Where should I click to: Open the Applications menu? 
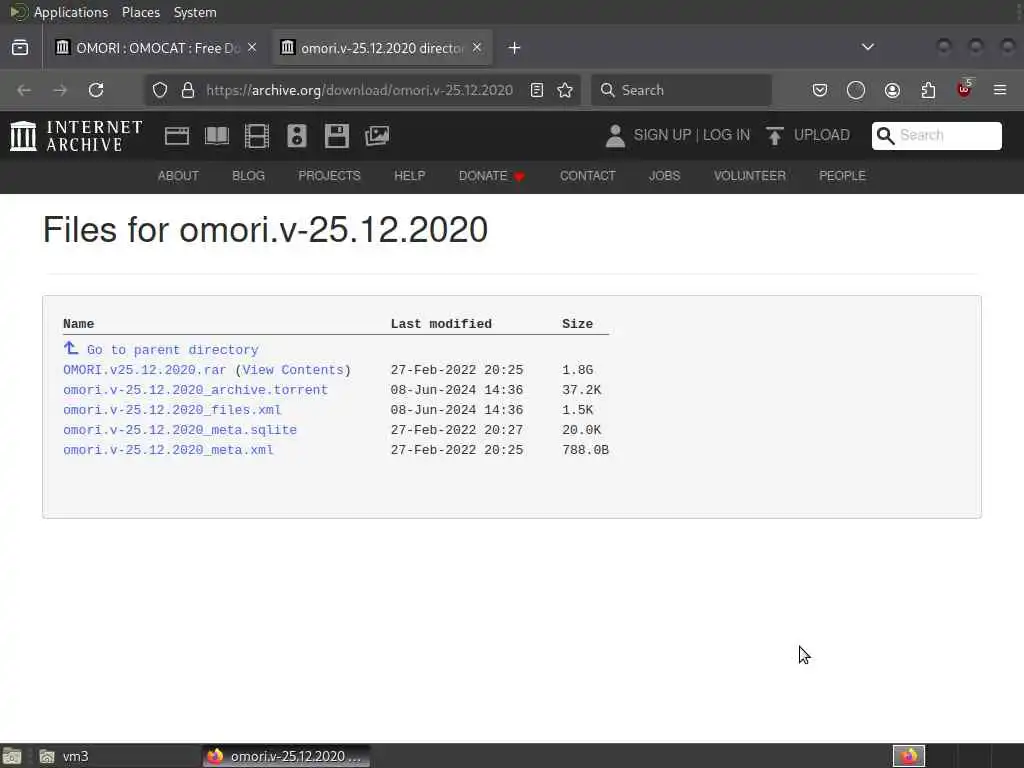pos(71,12)
